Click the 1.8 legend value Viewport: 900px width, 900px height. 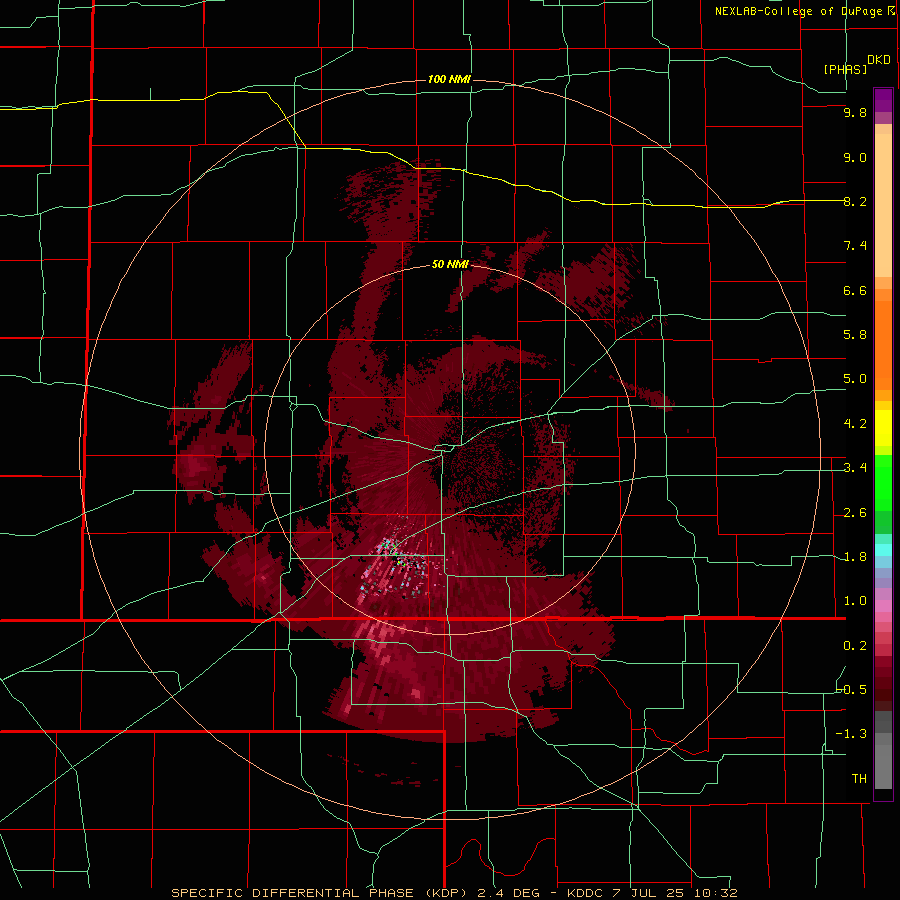point(855,557)
